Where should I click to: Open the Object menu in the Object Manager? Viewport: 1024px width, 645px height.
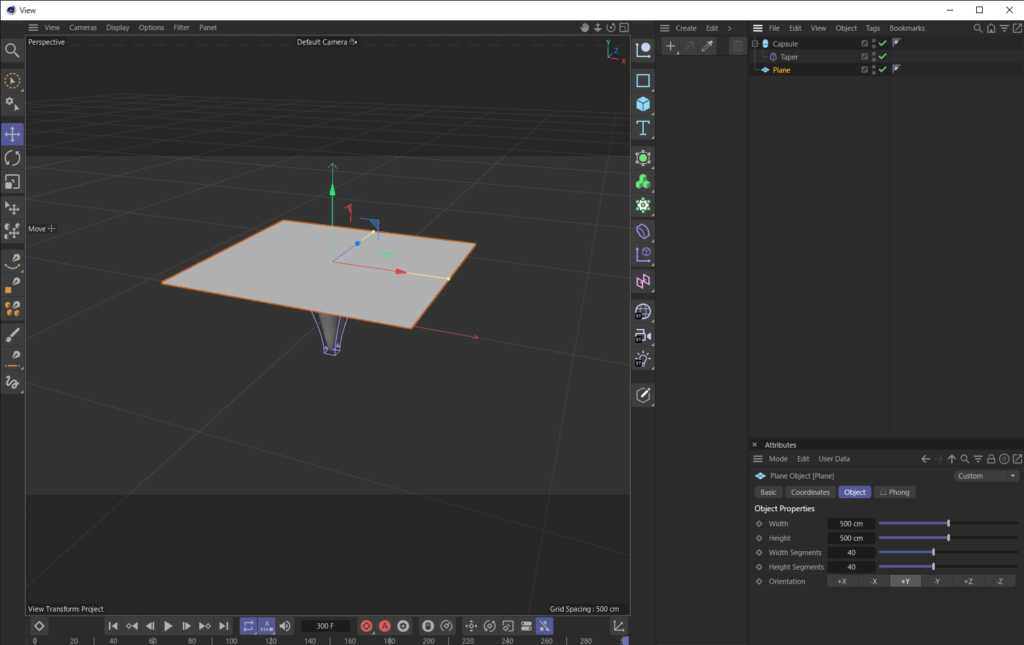tap(841, 28)
